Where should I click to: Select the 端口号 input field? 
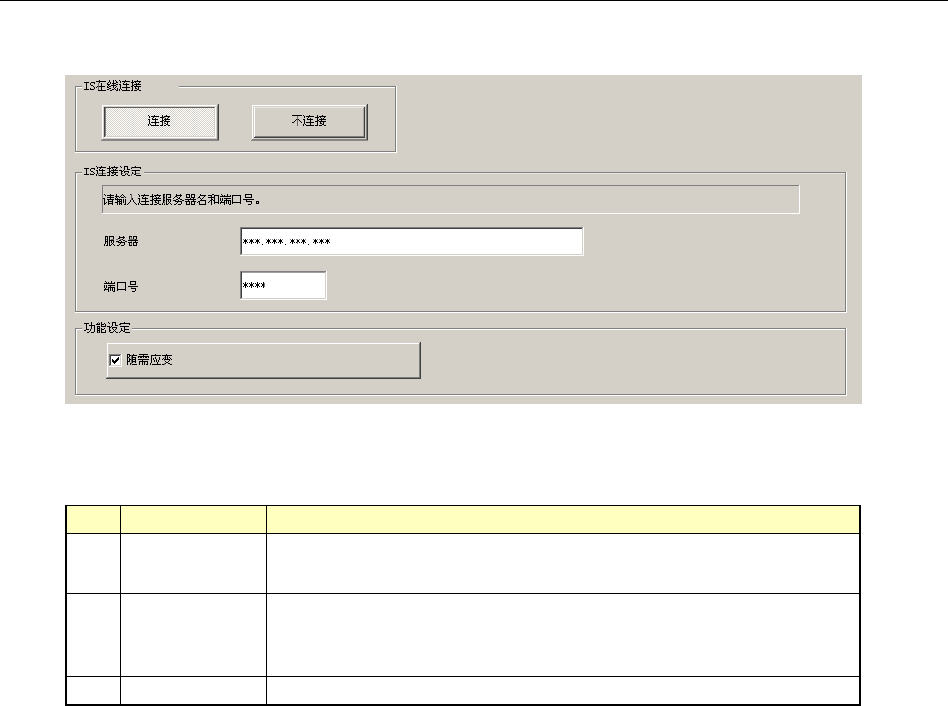(283, 285)
